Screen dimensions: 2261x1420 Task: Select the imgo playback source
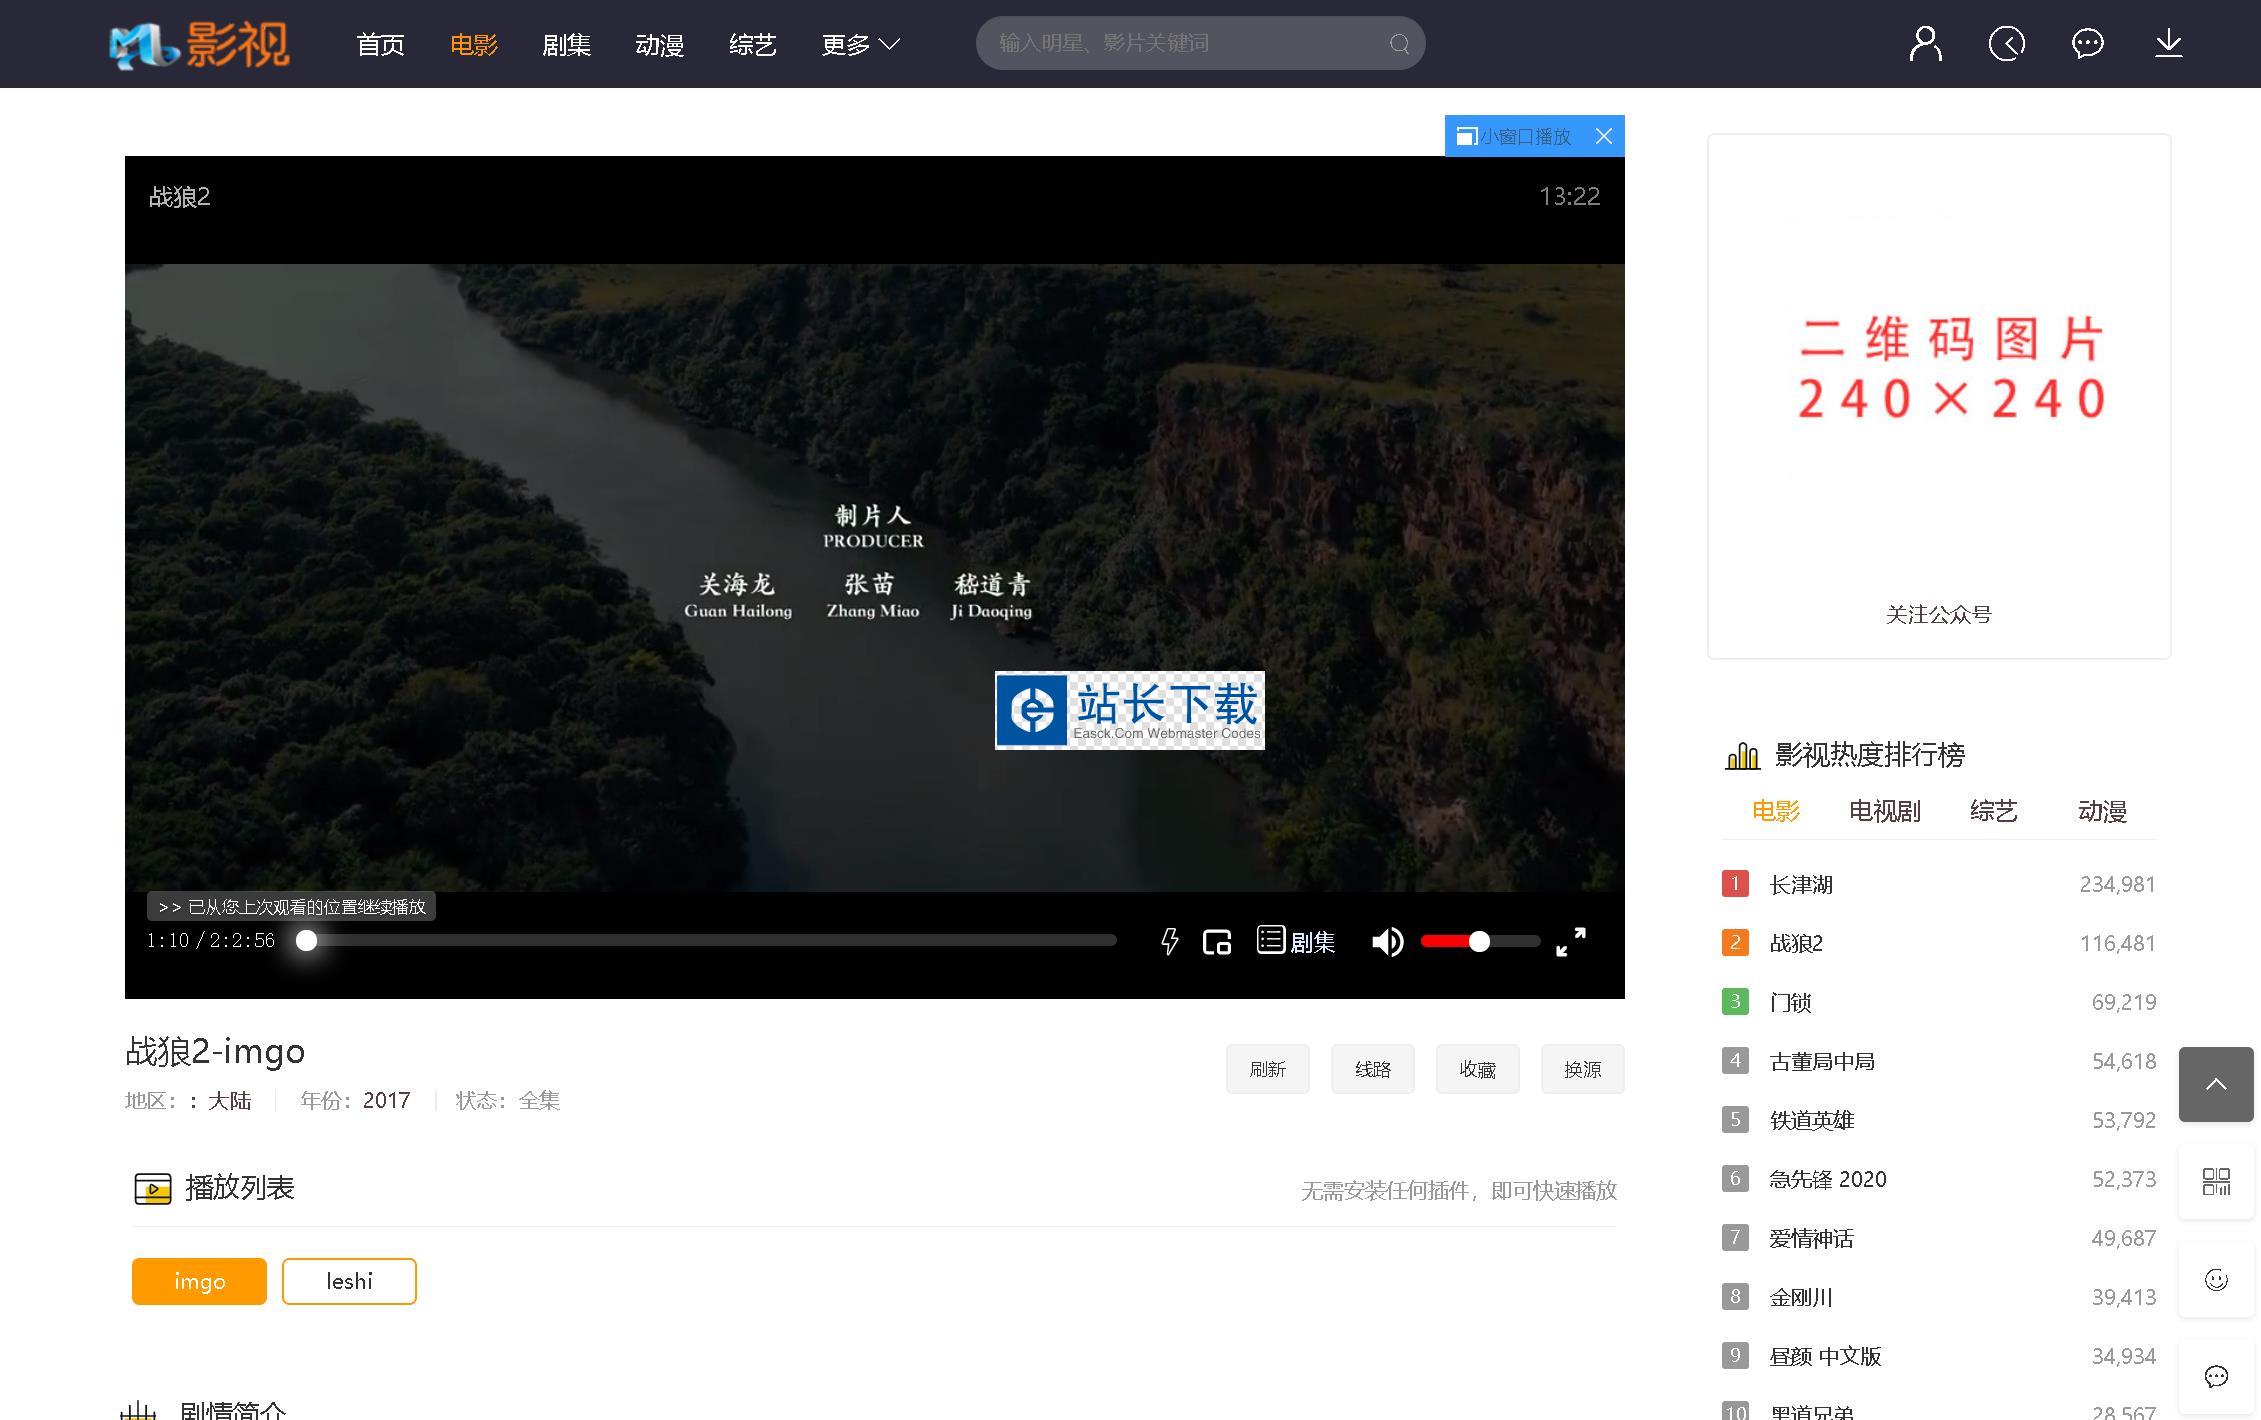tap(199, 1281)
